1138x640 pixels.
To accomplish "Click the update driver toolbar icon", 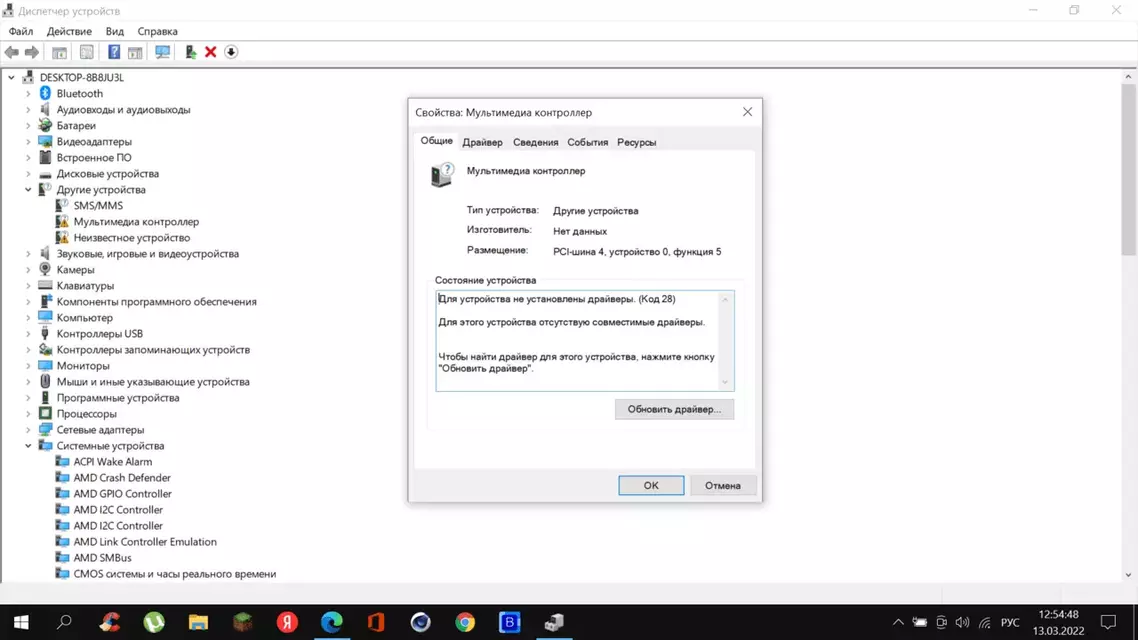I will (190, 52).
